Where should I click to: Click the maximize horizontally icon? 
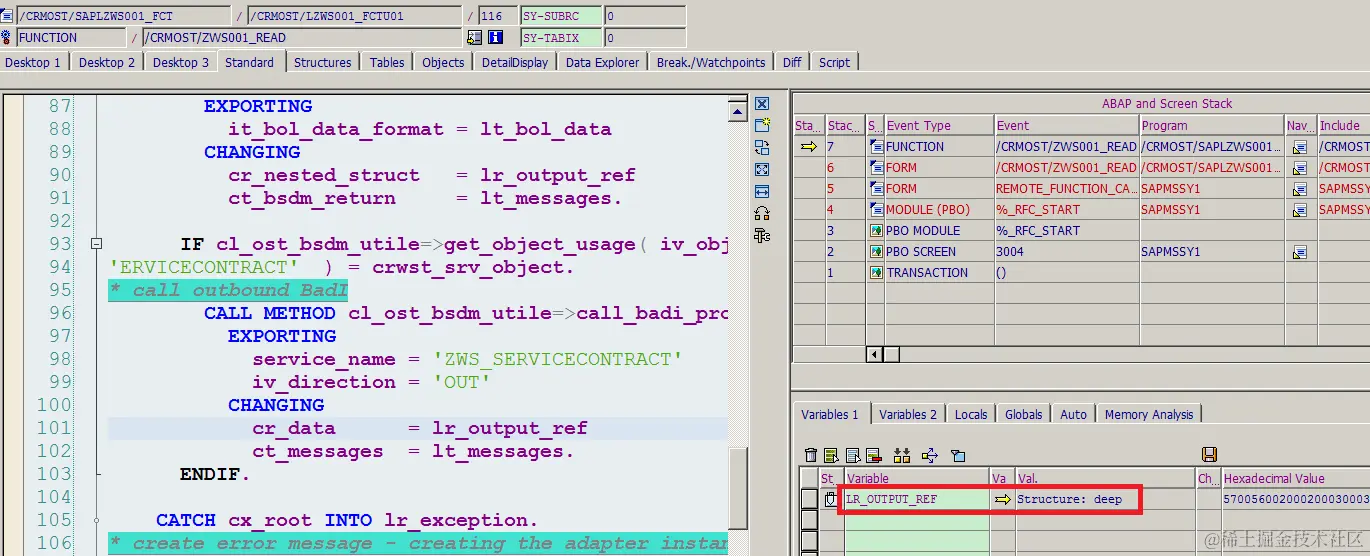(762, 191)
